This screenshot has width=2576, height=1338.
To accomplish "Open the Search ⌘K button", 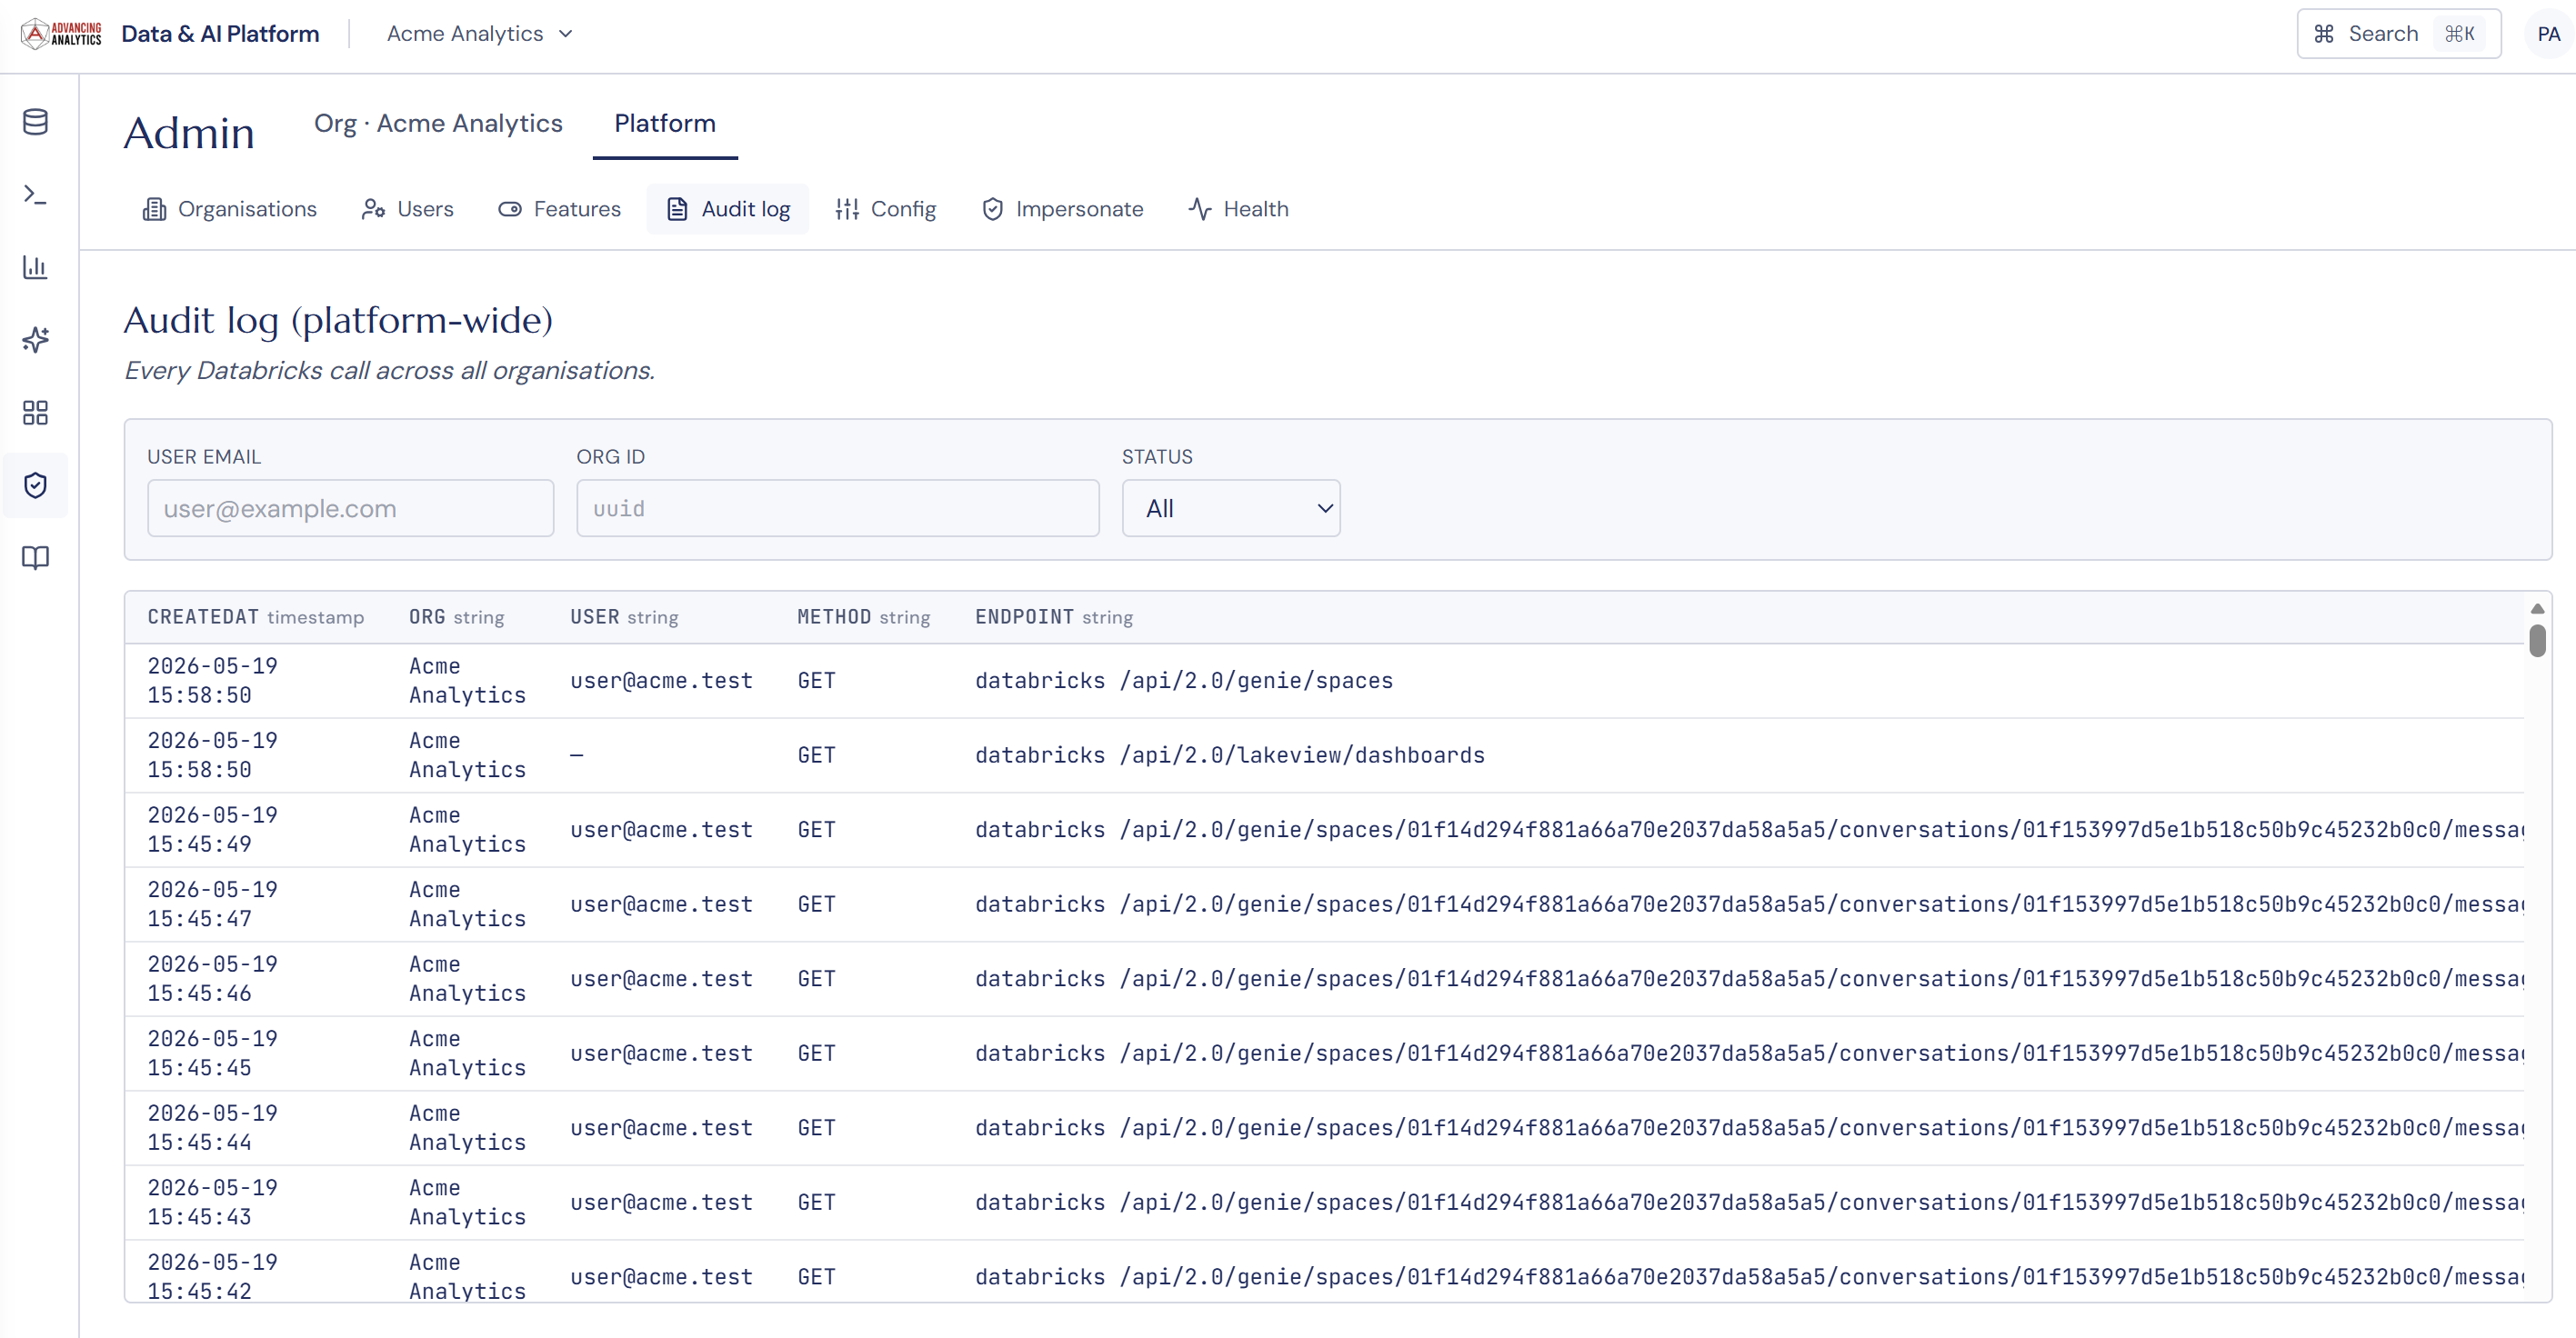I will [2398, 34].
